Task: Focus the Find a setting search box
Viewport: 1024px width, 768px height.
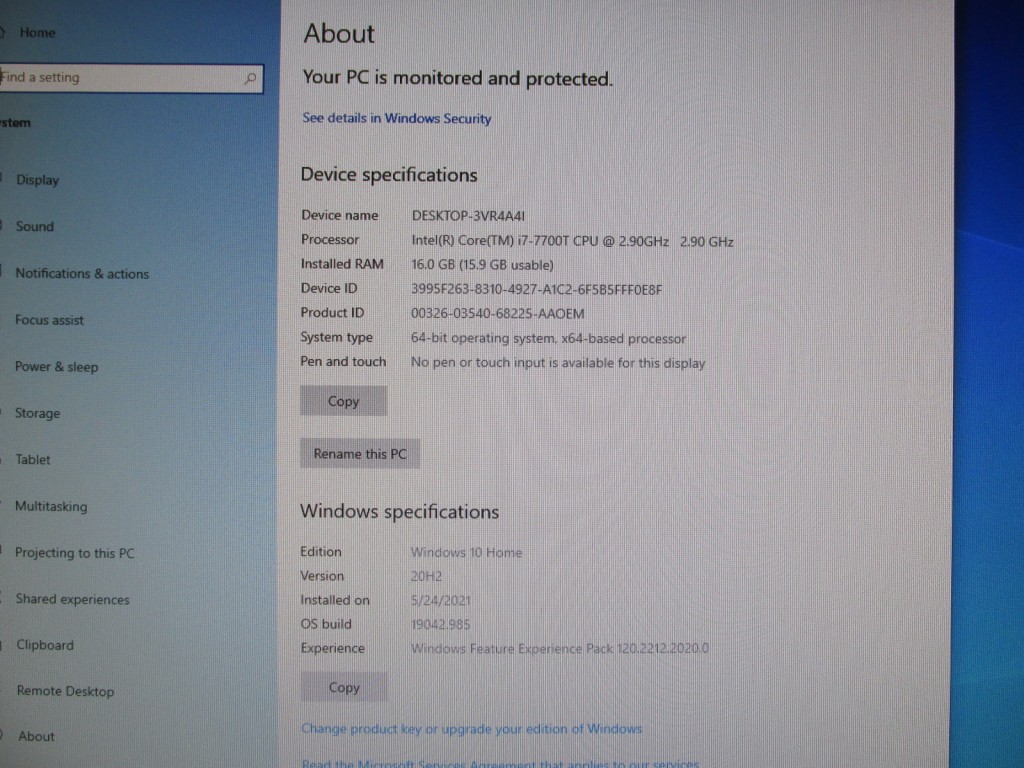Action: click(131, 78)
